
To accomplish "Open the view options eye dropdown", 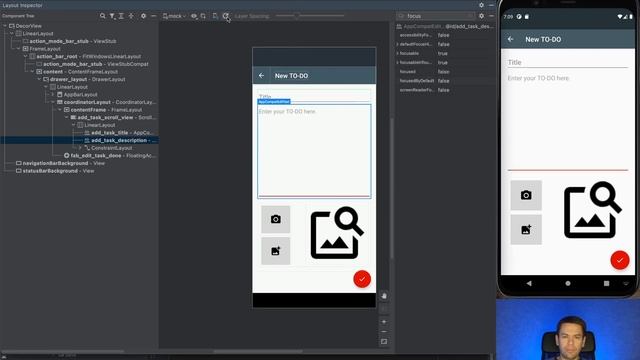I will [x=194, y=16].
